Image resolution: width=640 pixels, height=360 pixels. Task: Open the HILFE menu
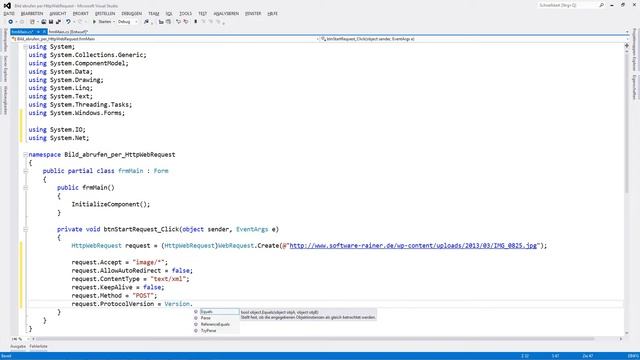(273, 13)
